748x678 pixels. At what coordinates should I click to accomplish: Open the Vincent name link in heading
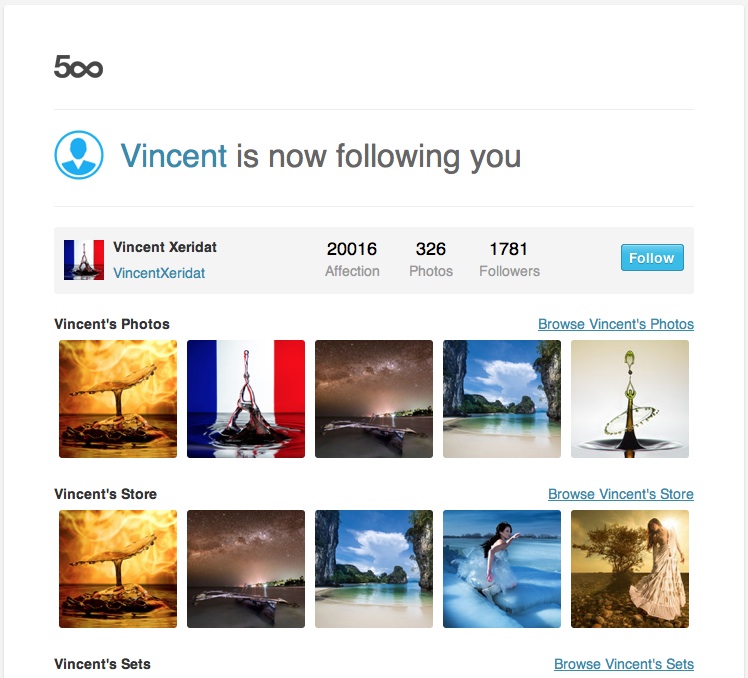[x=174, y=156]
